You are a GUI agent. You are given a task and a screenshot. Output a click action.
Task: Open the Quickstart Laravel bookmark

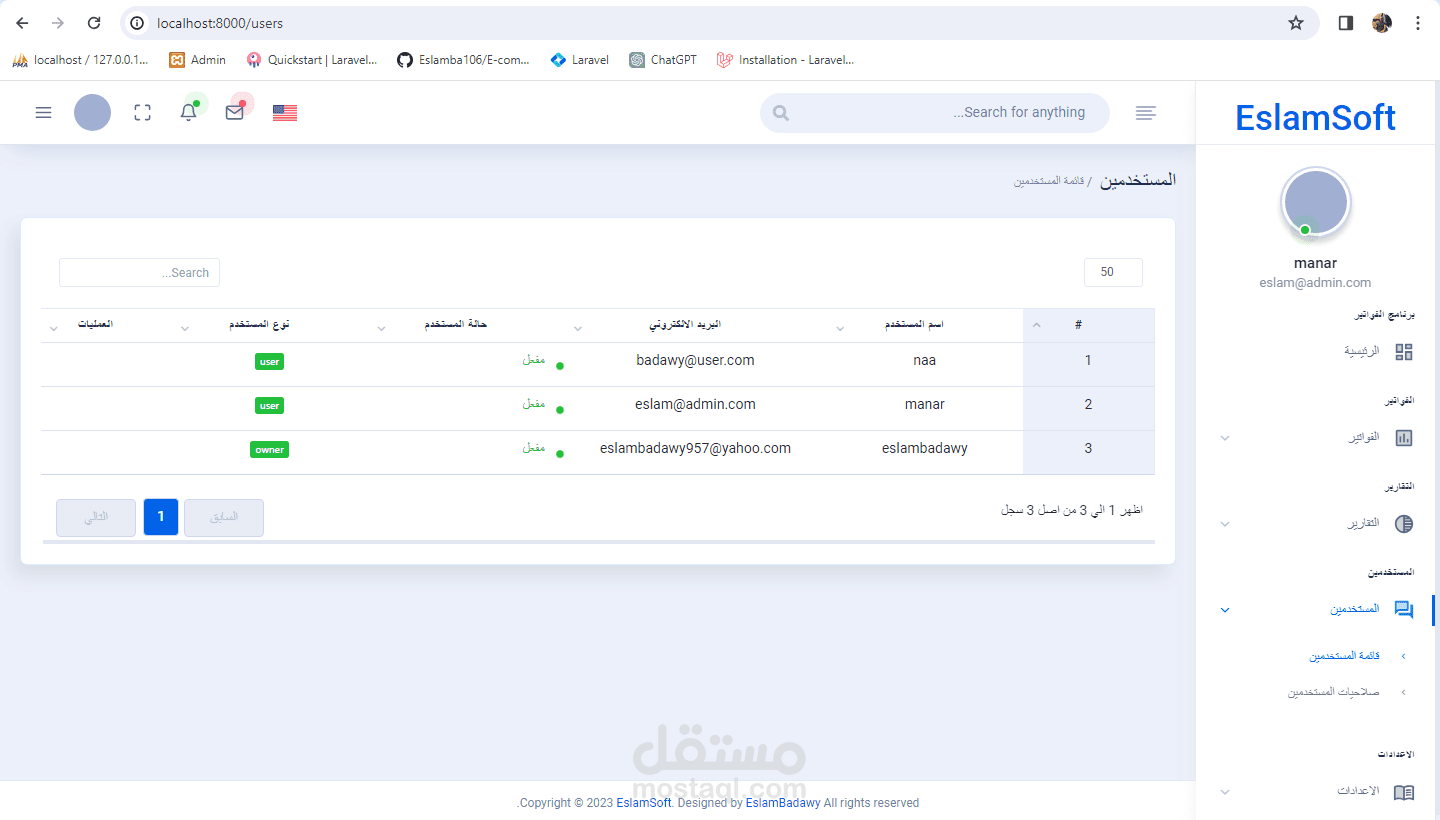tap(312, 60)
